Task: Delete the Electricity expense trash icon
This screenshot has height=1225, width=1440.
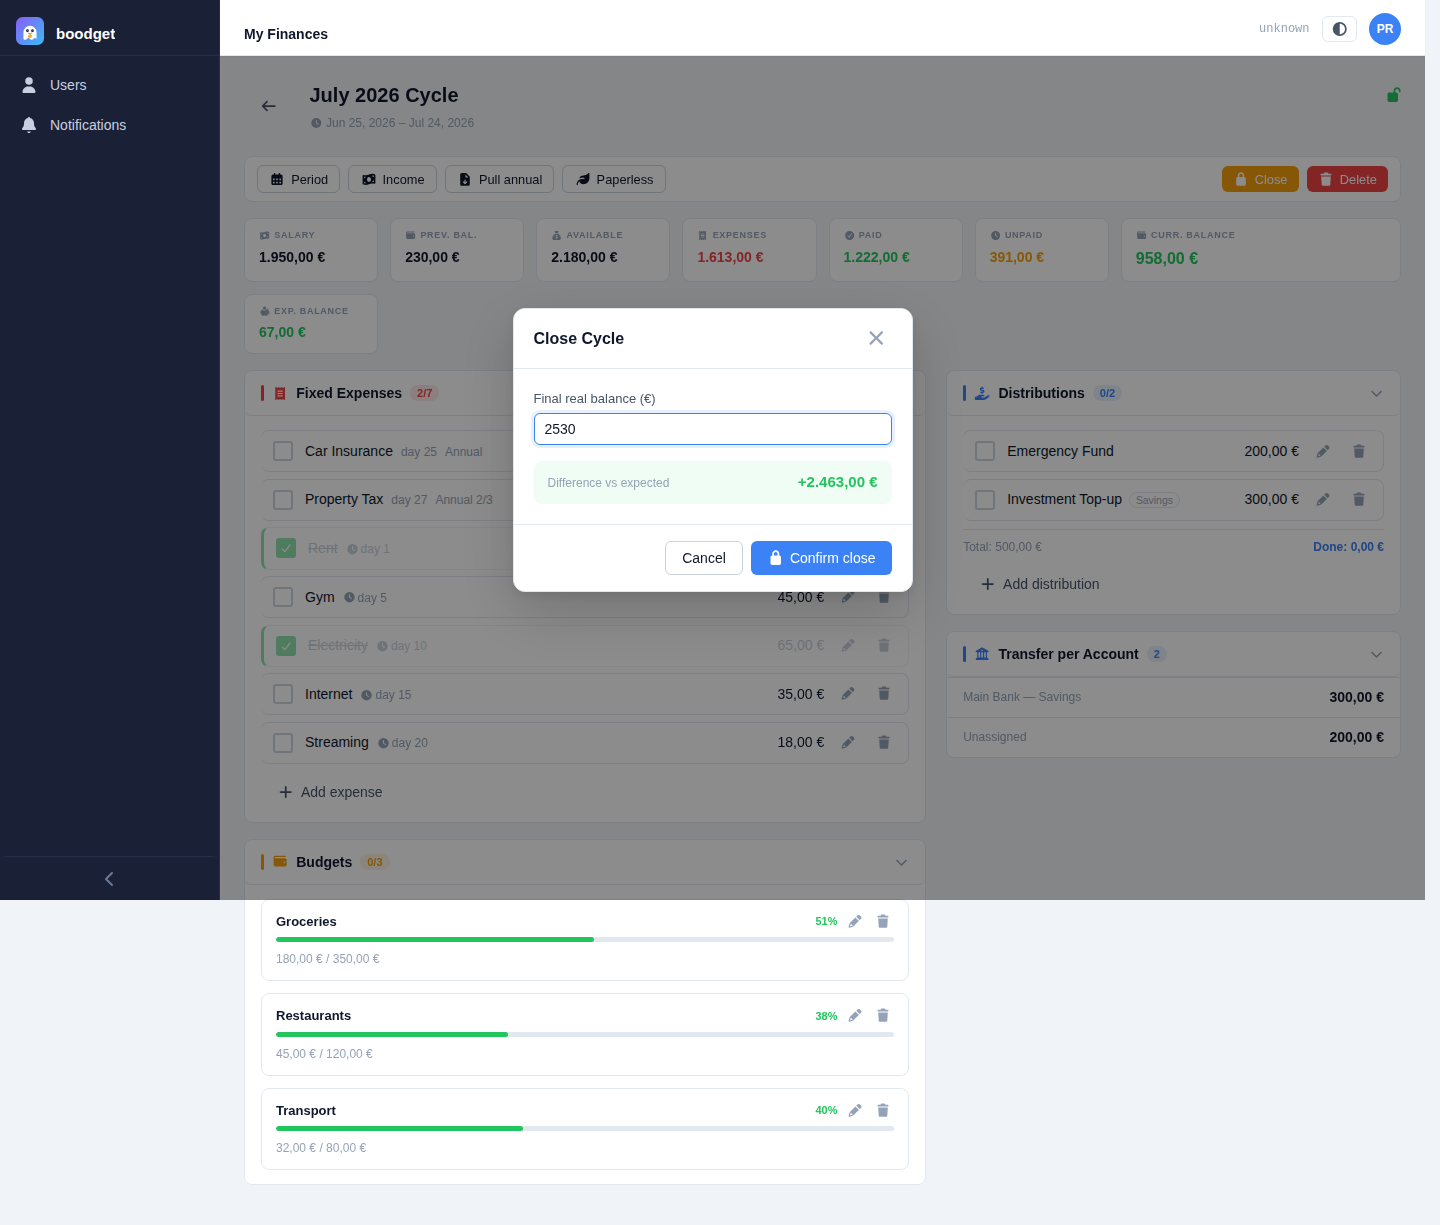Action: pos(884,645)
